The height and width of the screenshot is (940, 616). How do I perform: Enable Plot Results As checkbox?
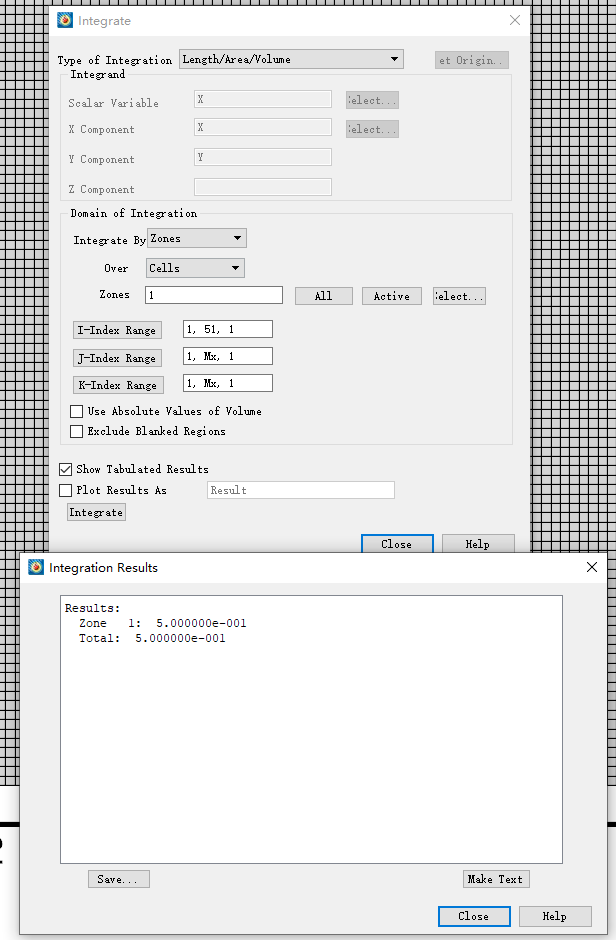(65, 490)
